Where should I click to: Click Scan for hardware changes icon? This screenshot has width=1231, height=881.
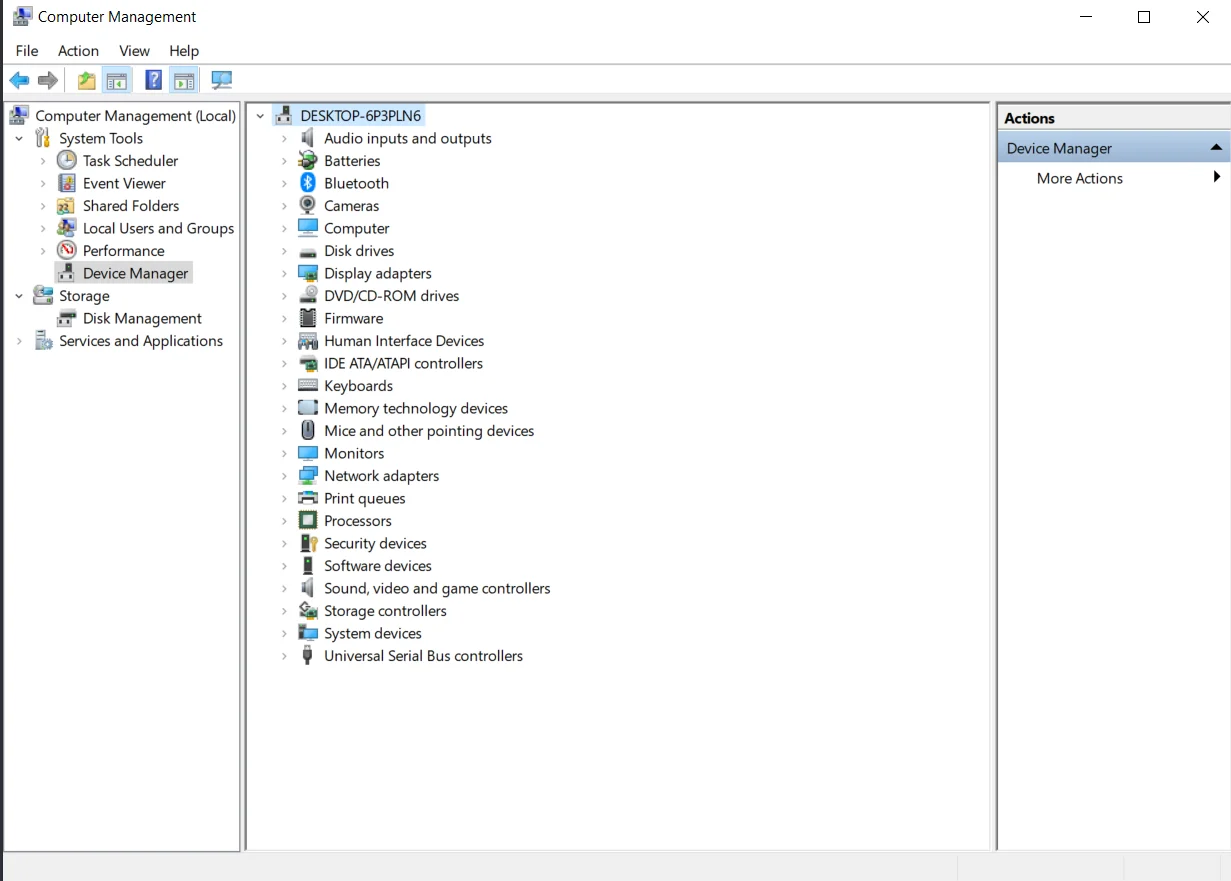(x=221, y=80)
